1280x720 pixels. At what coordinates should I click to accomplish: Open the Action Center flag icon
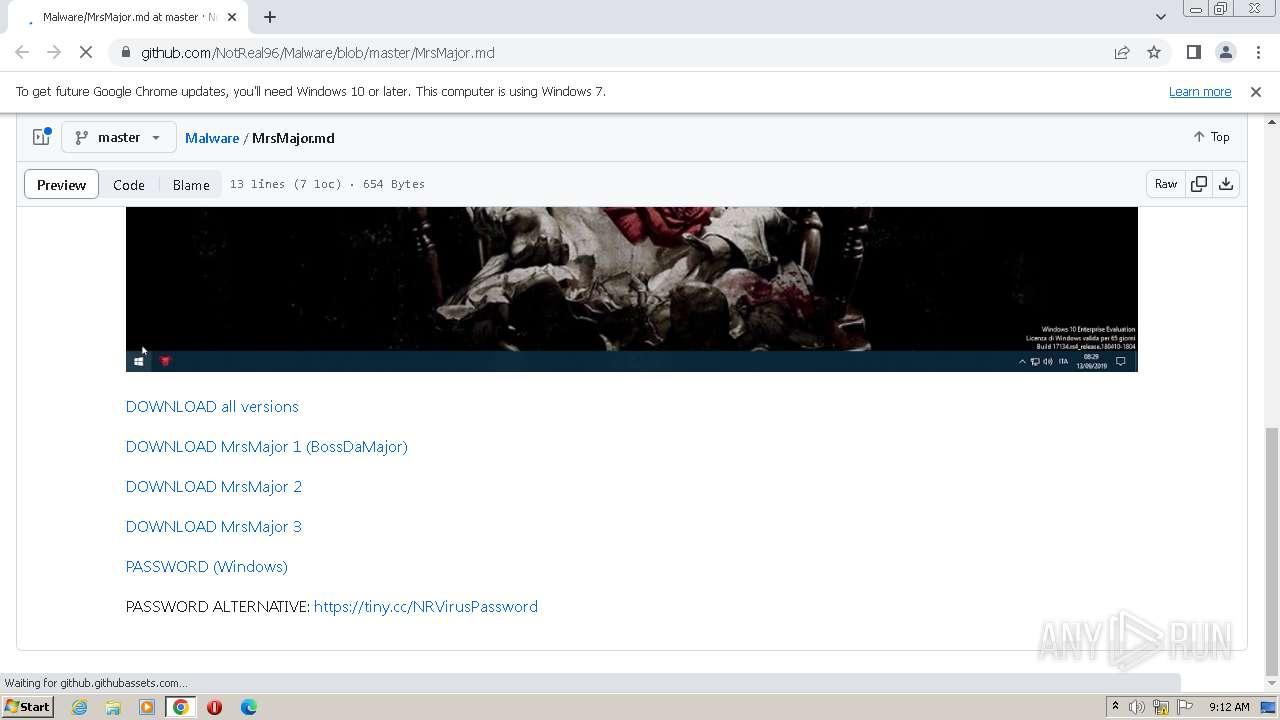1185,707
